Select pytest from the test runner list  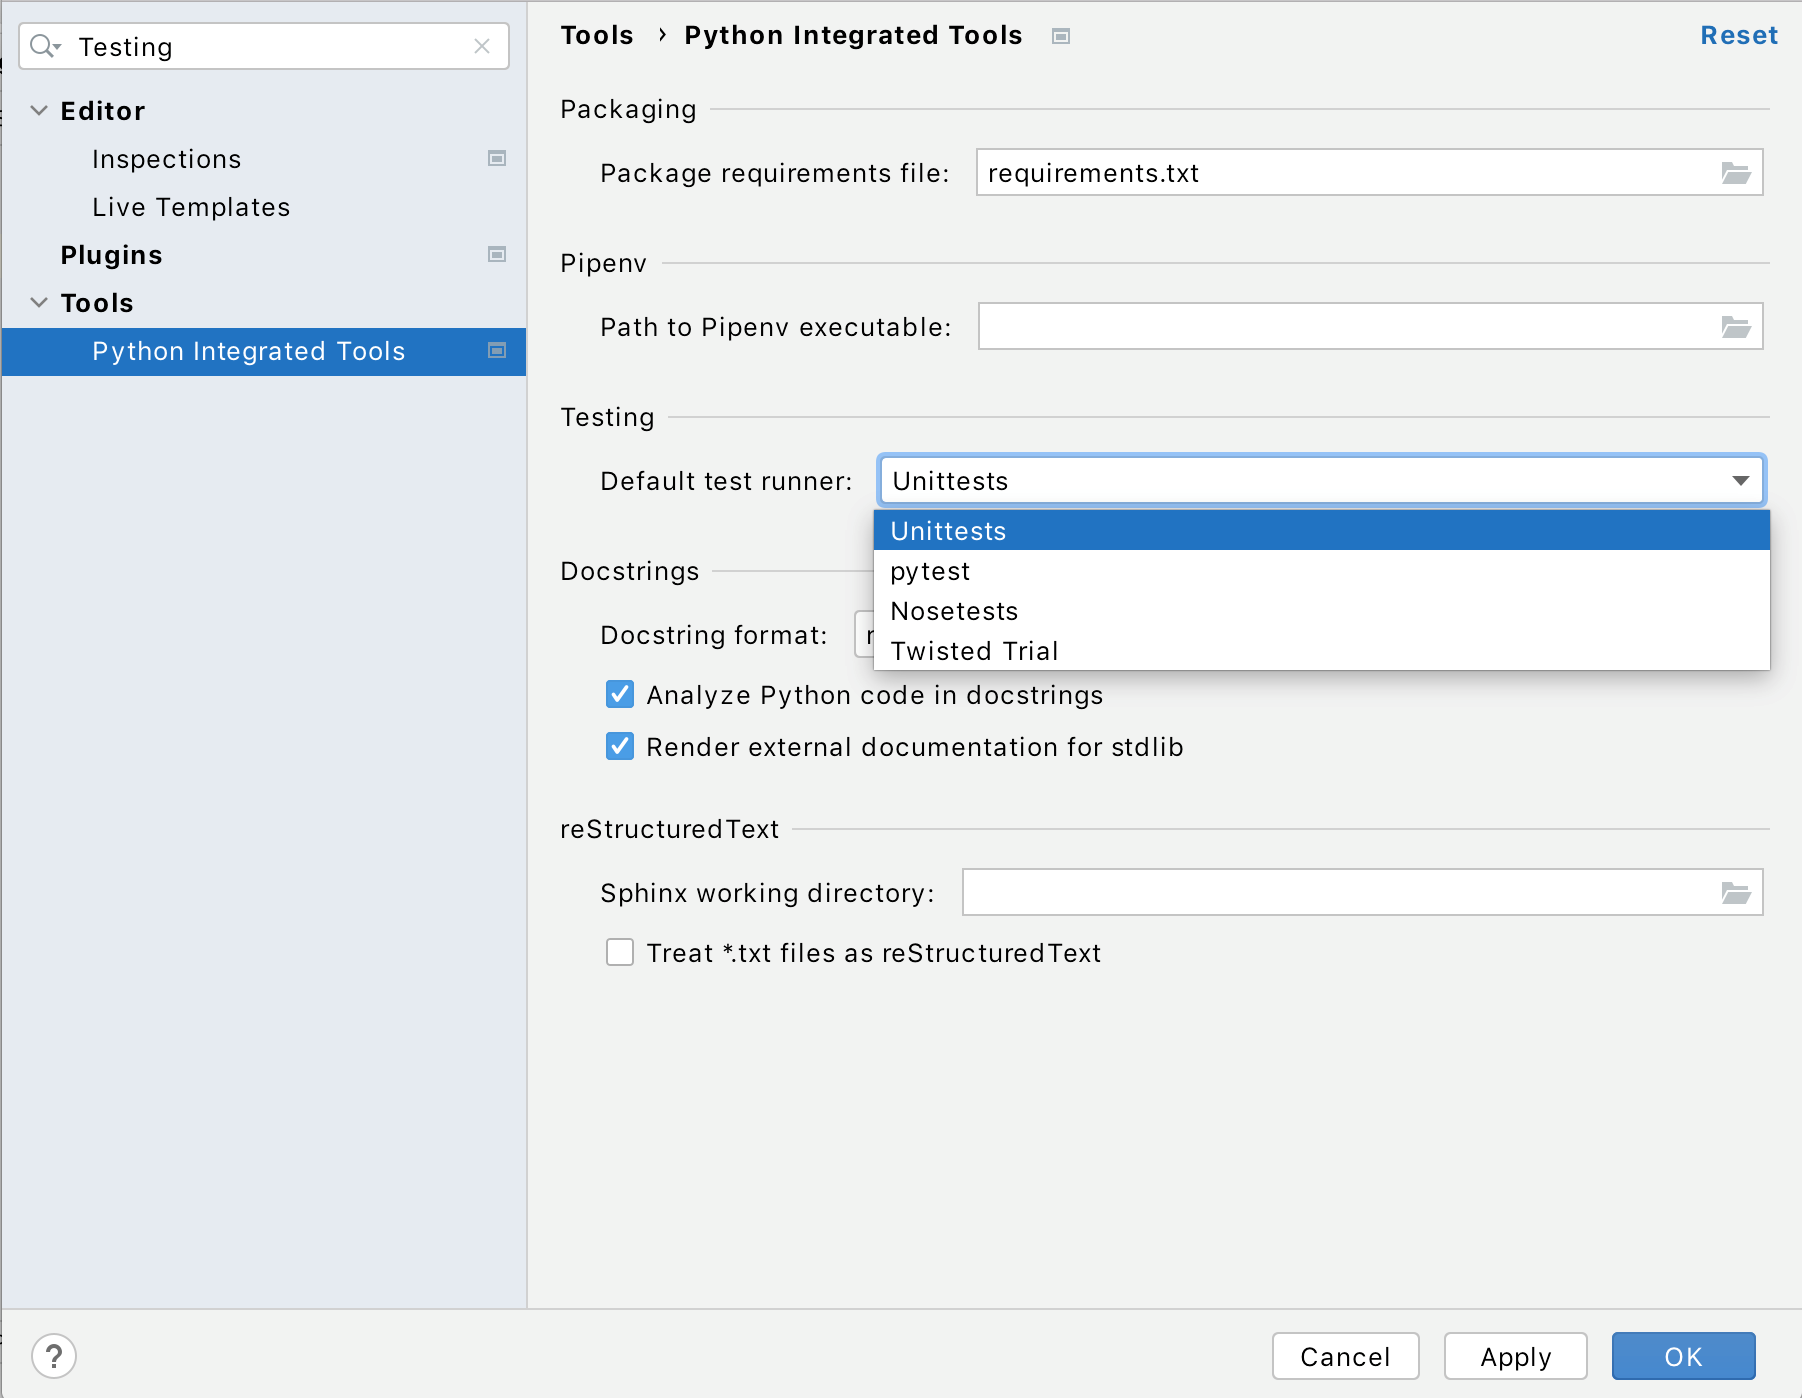click(930, 571)
